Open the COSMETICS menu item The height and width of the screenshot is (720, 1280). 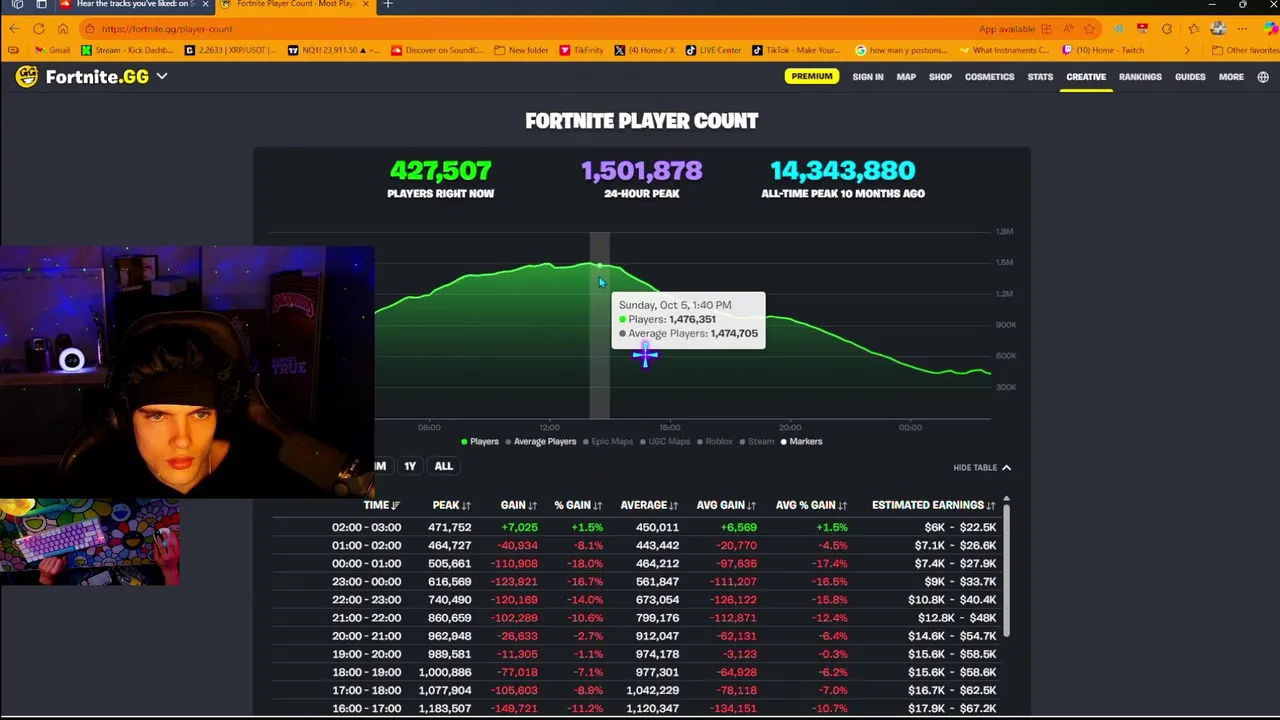pyautogui.click(x=989, y=77)
